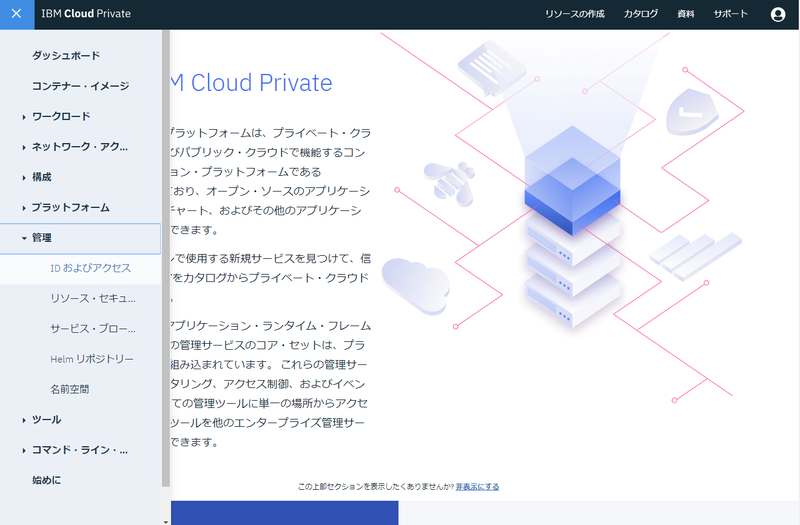Open 資料 in the header

tap(686, 14)
